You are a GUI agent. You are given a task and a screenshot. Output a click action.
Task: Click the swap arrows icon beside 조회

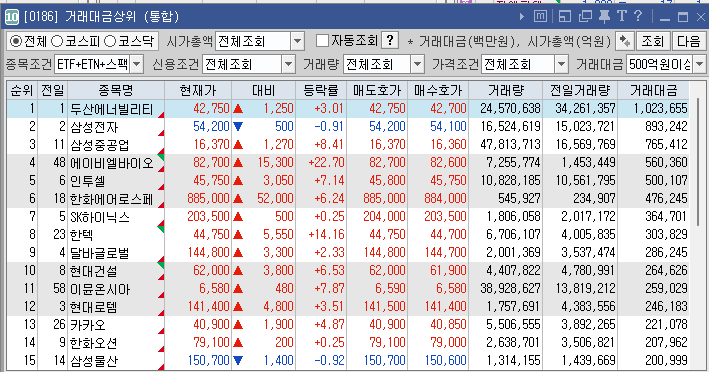point(625,41)
